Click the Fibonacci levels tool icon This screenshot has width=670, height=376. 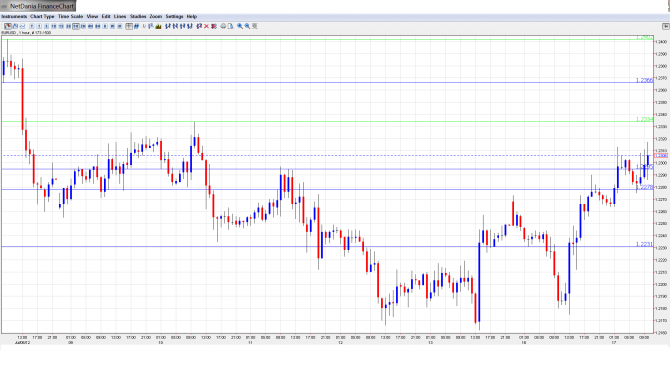(x=150, y=26)
